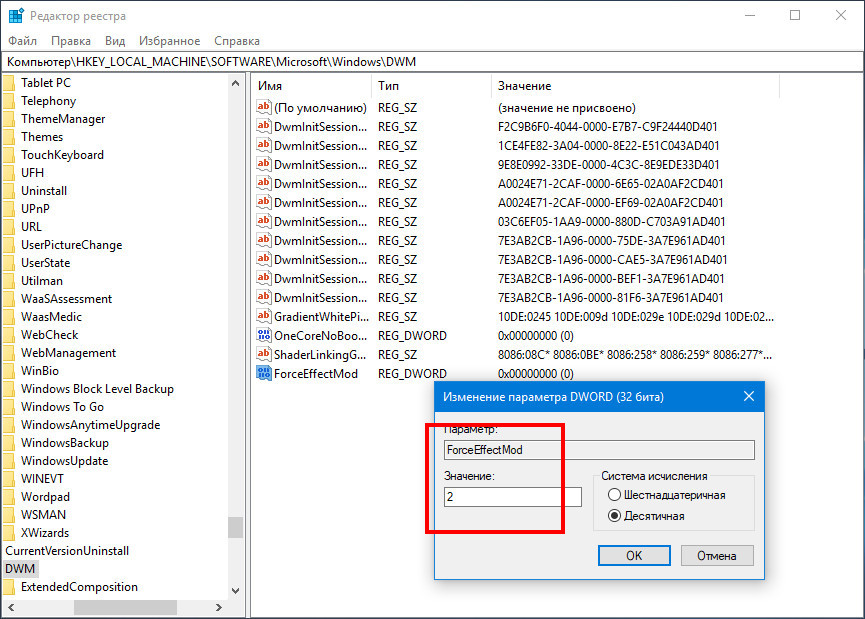Click the tree horizontal scroll right arrow
The width and height of the screenshot is (865, 619).
(219, 607)
